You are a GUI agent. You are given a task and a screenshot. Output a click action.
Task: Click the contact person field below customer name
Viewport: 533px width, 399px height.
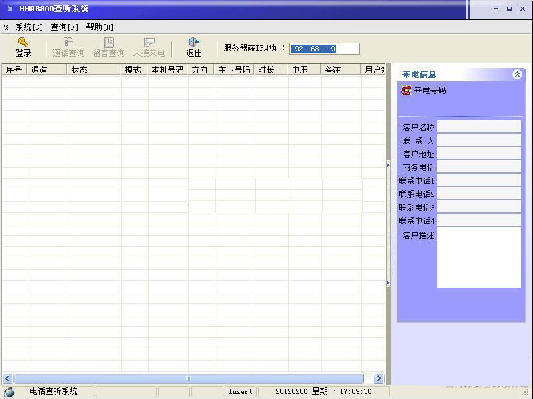[479, 140]
